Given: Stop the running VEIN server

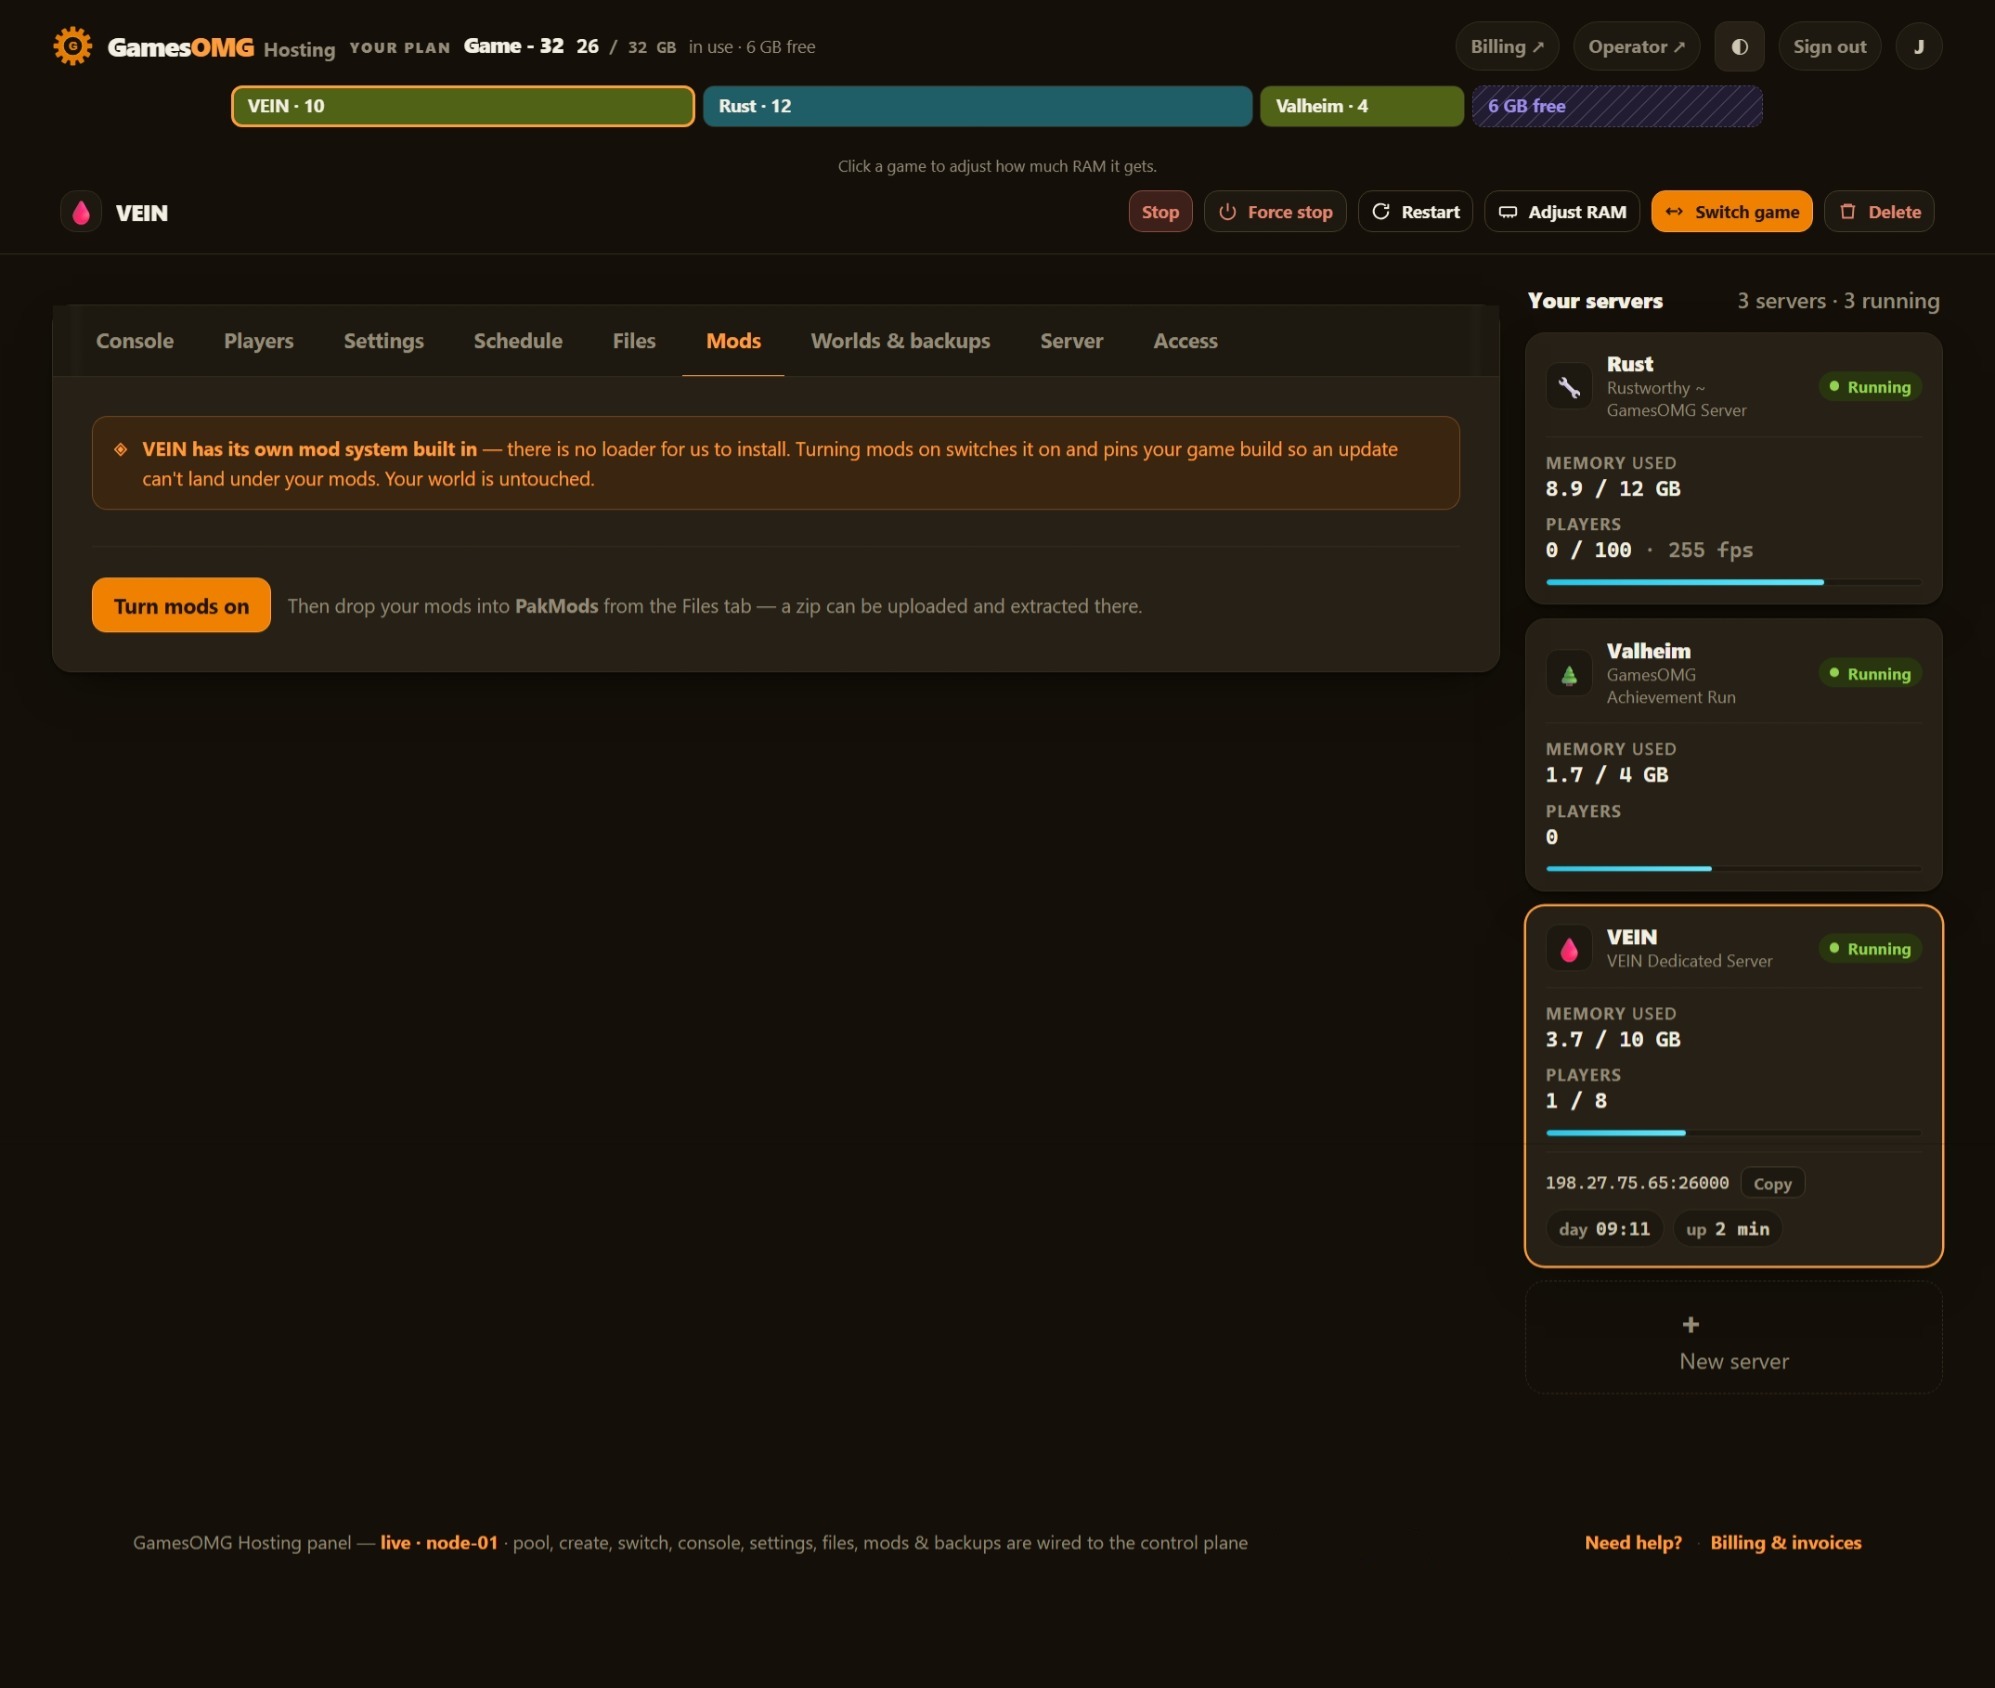Looking at the screenshot, I should point(1160,212).
